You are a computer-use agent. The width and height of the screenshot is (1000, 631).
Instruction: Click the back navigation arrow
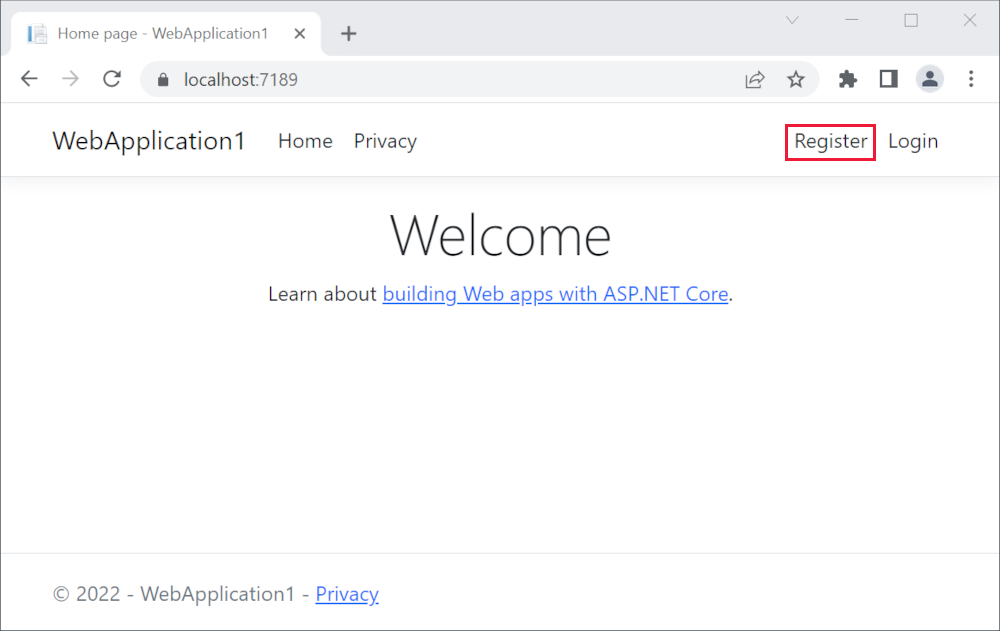click(29, 79)
